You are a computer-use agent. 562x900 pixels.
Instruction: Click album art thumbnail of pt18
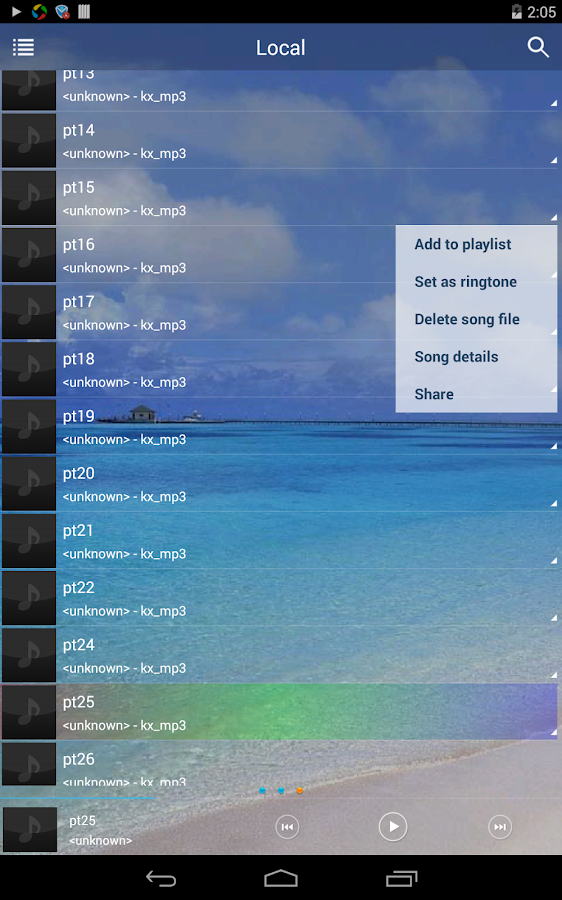[29, 369]
